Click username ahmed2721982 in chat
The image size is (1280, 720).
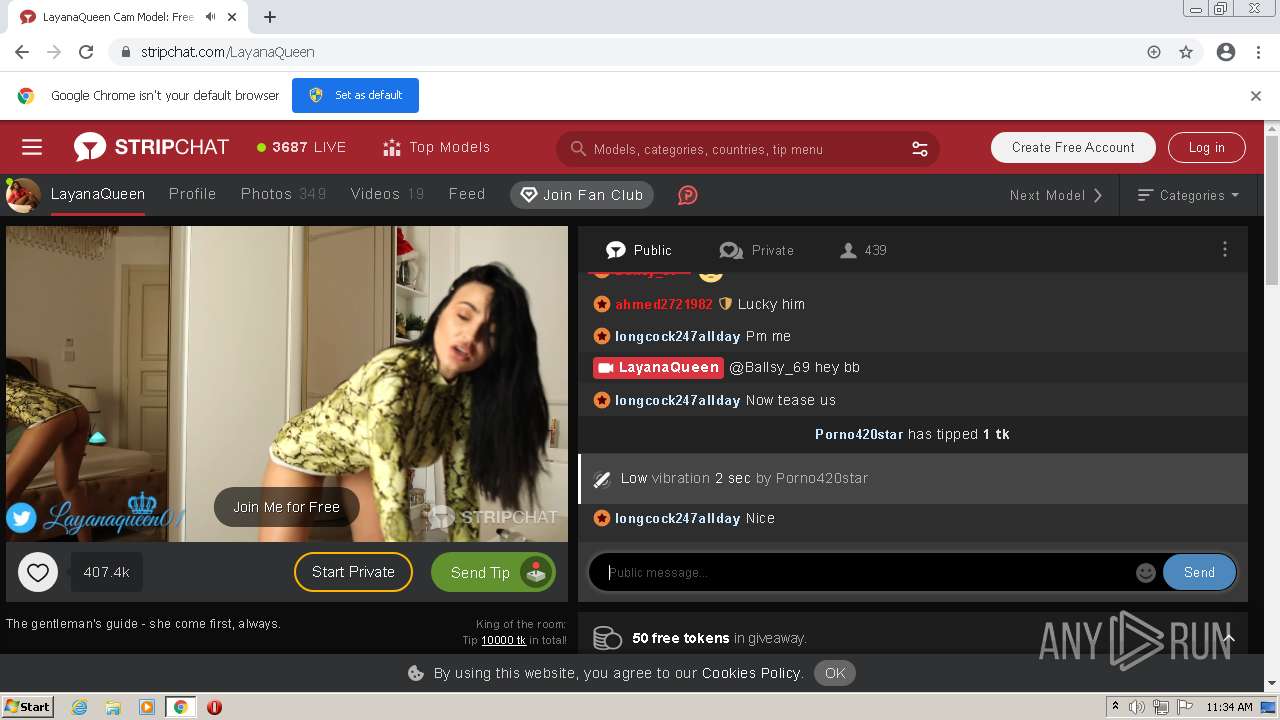point(664,304)
